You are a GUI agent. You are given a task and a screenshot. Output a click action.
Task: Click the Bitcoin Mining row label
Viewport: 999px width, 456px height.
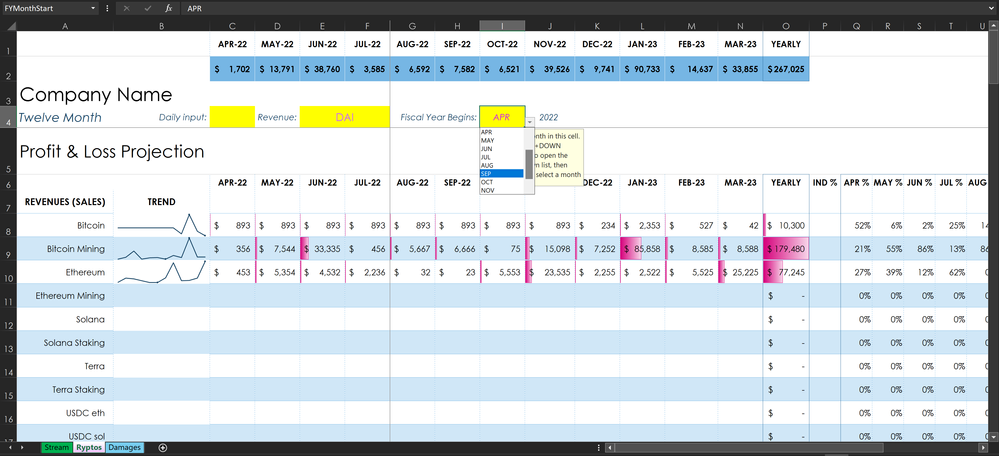point(76,248)
